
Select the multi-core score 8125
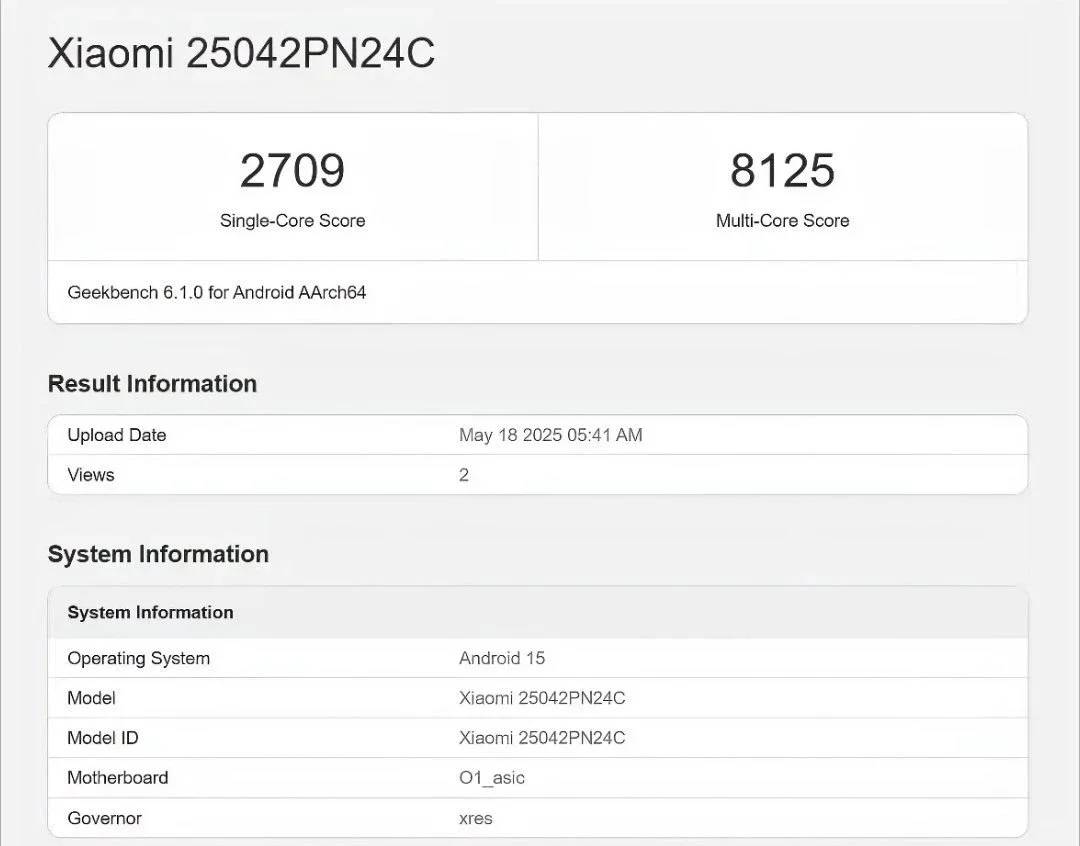tap(782, 170)
